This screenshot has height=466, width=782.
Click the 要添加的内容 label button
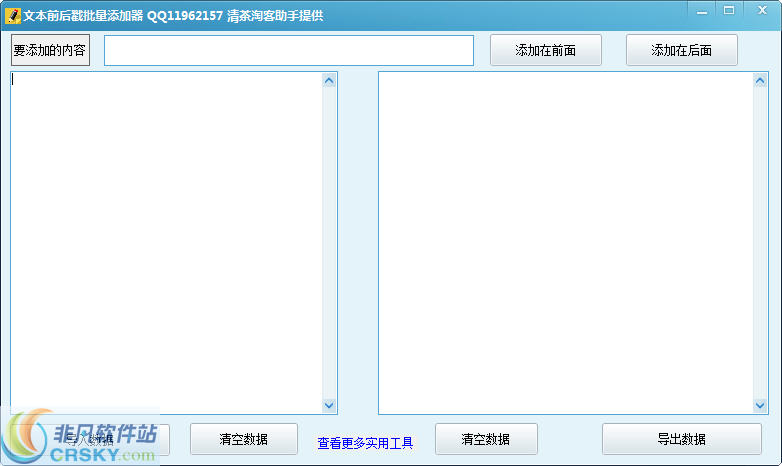click(50, 50)
